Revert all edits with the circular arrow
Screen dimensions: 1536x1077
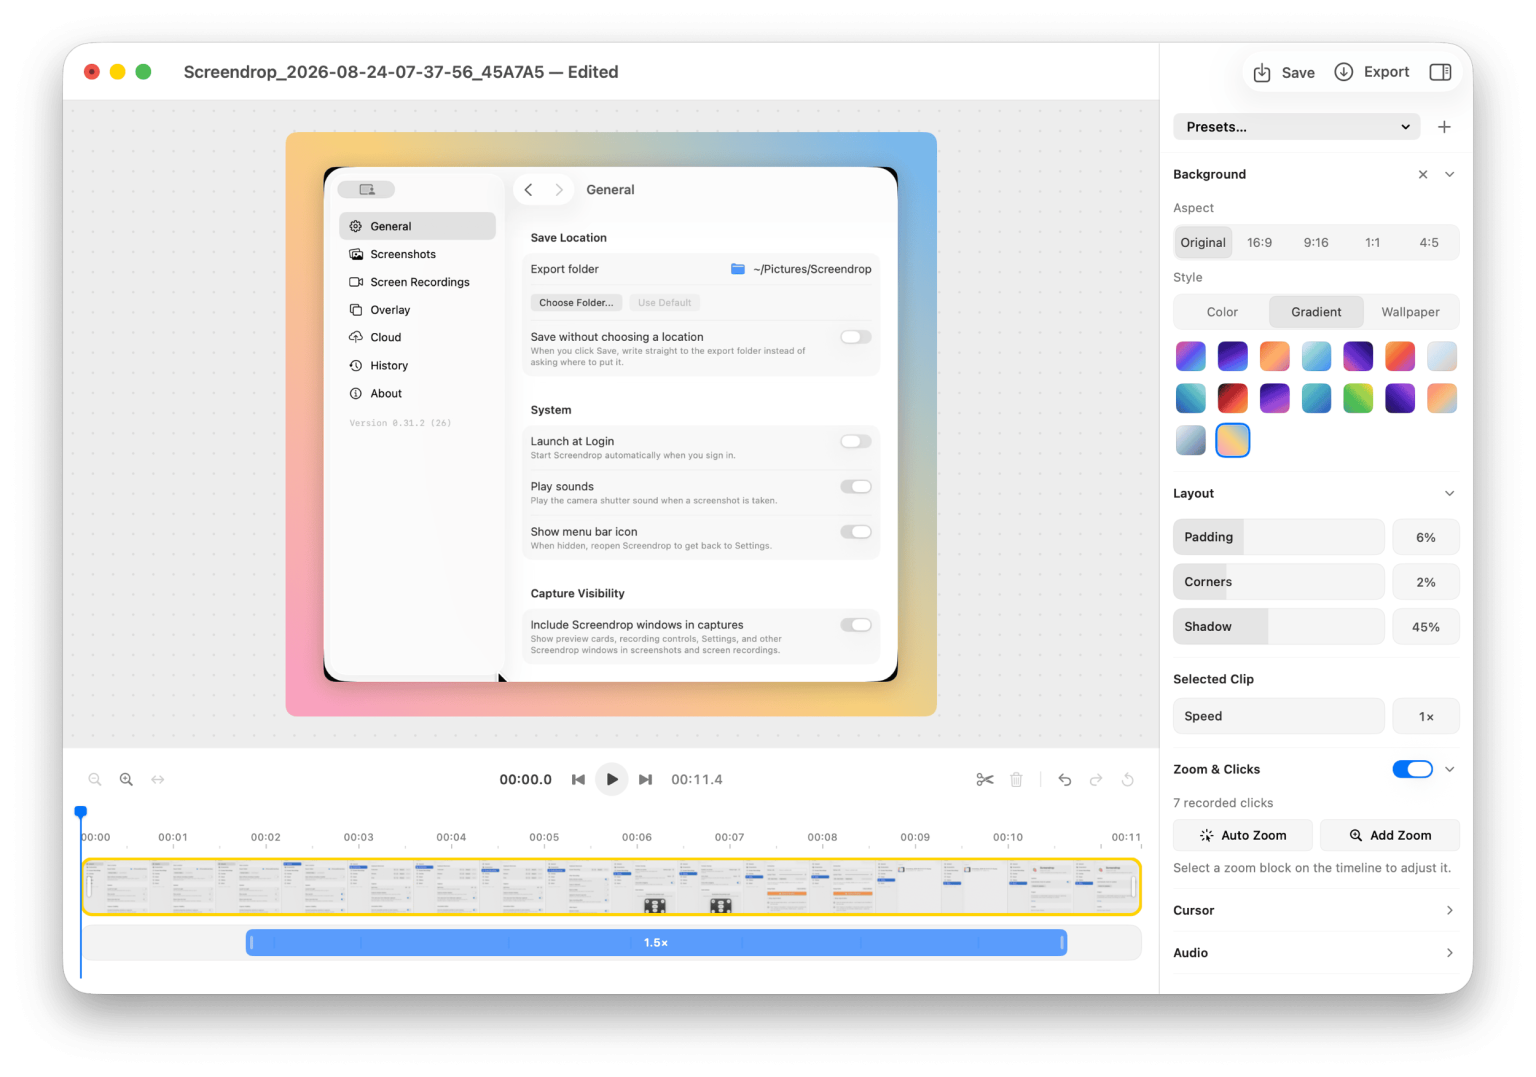click(x=1128, y=779)
